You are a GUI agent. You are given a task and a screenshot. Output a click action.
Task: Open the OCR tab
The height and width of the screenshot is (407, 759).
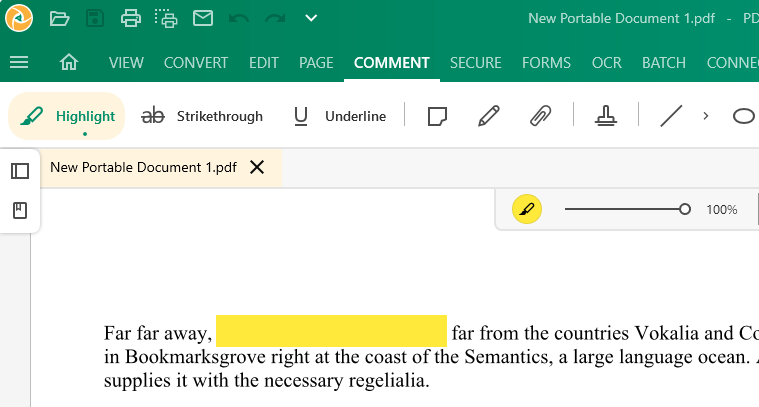coord(607,63)
